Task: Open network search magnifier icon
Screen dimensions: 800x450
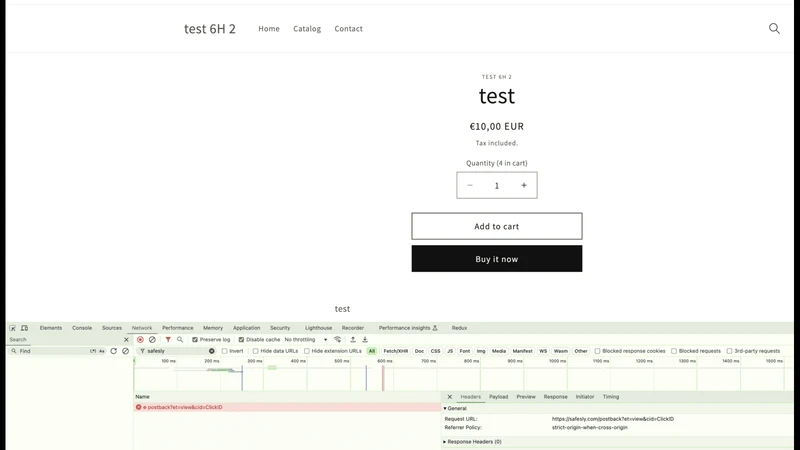Action: (180, 340)
